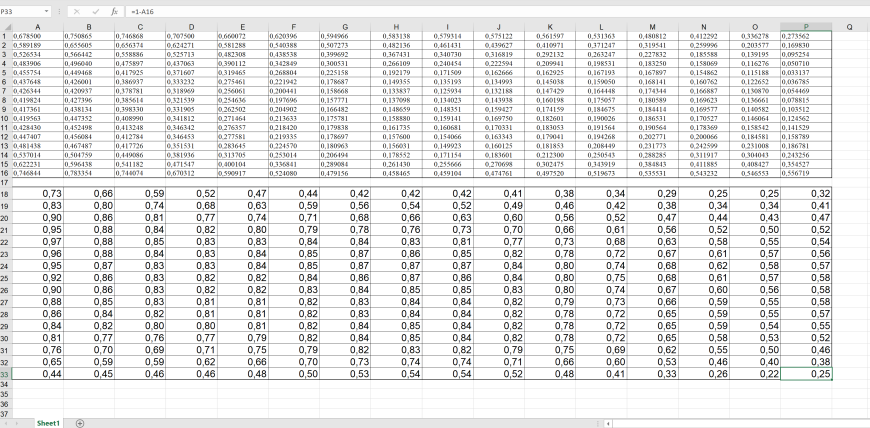Select column Q header
The height and width of the screenshot is (428, 870).
(849, 27)
